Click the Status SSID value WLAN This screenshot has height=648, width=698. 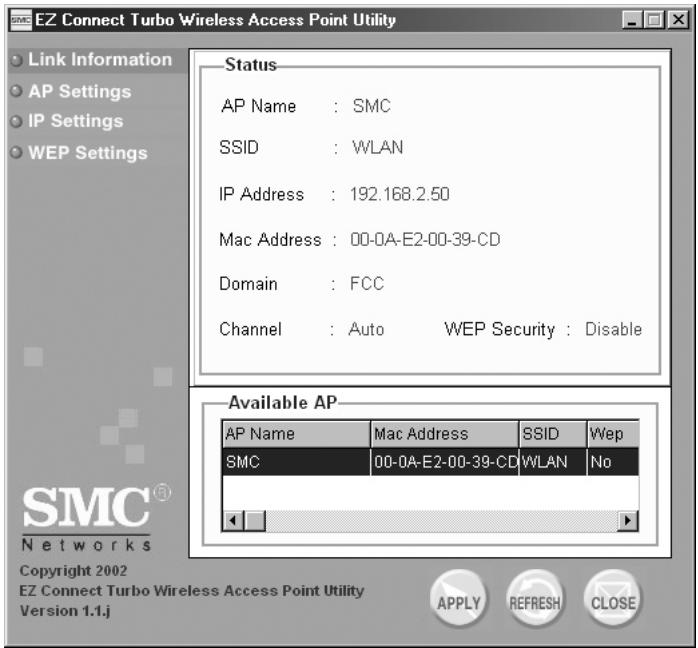(x=377, y=147)
